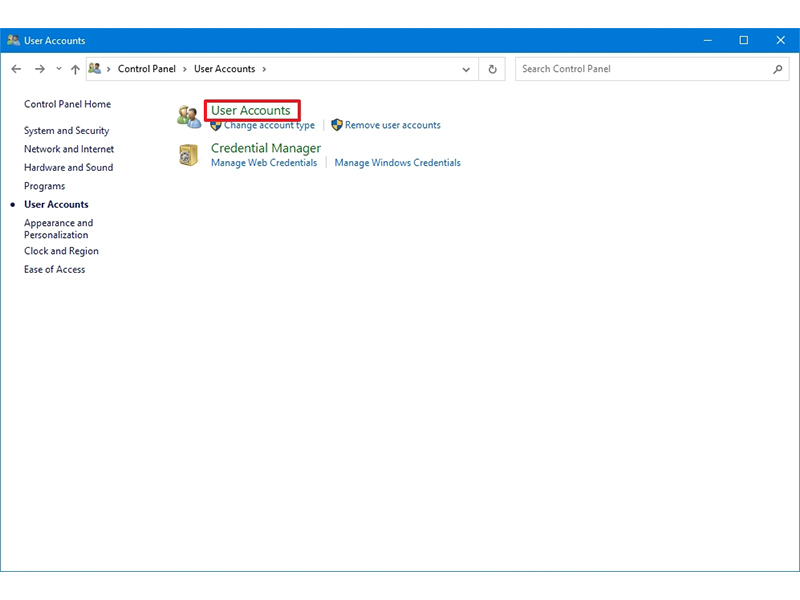
Task: Open Ease of Access category
Action: pyautogui.click(x=55, y=269)
